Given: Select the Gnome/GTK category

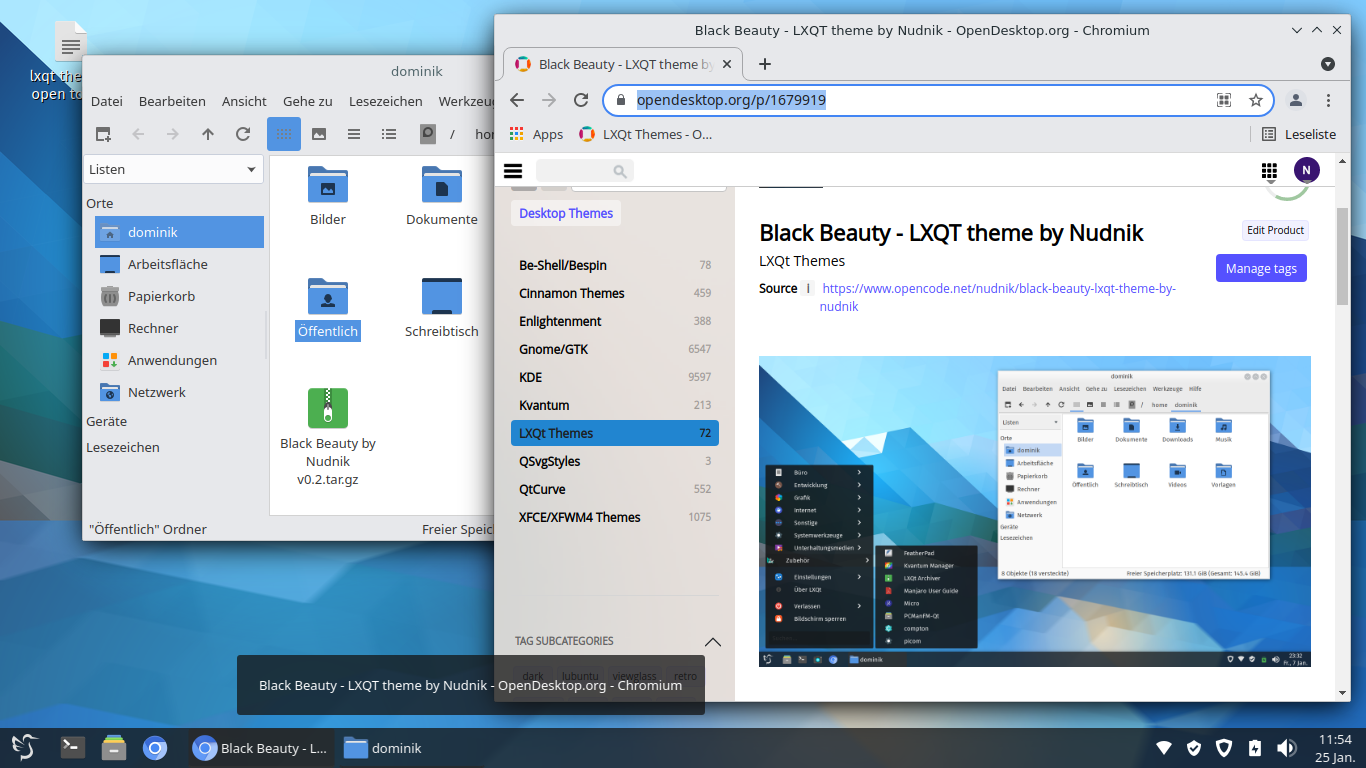Looking at the screenshot, I should tap(615, 349).
